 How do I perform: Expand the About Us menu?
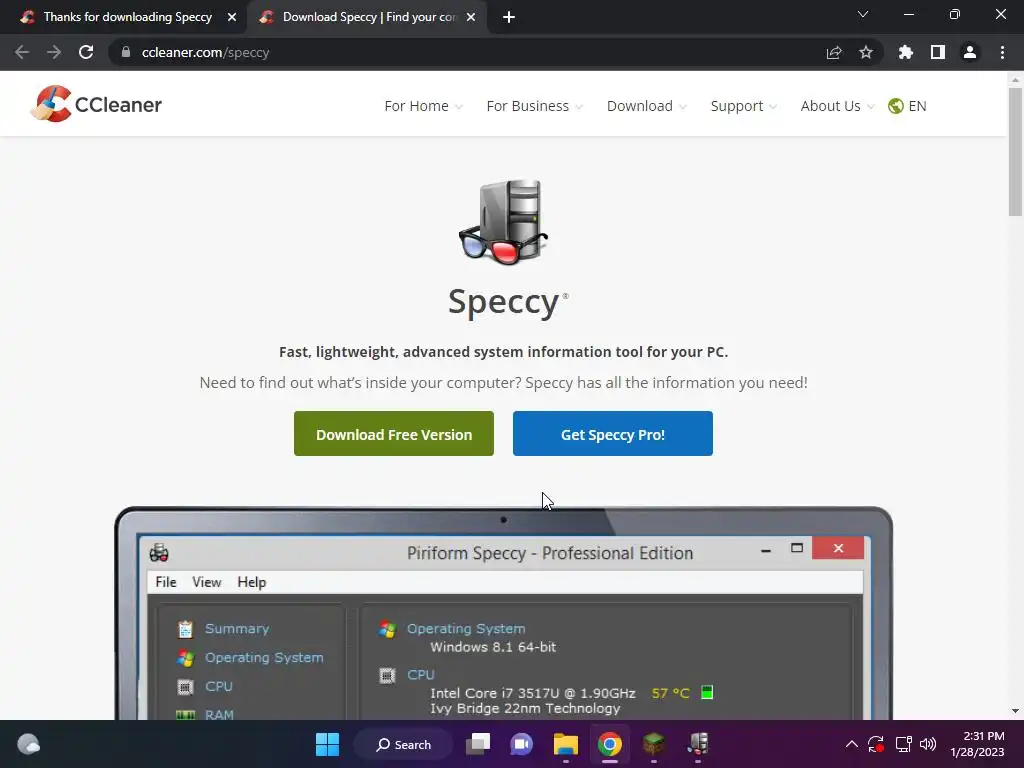[x=837, y=106]
